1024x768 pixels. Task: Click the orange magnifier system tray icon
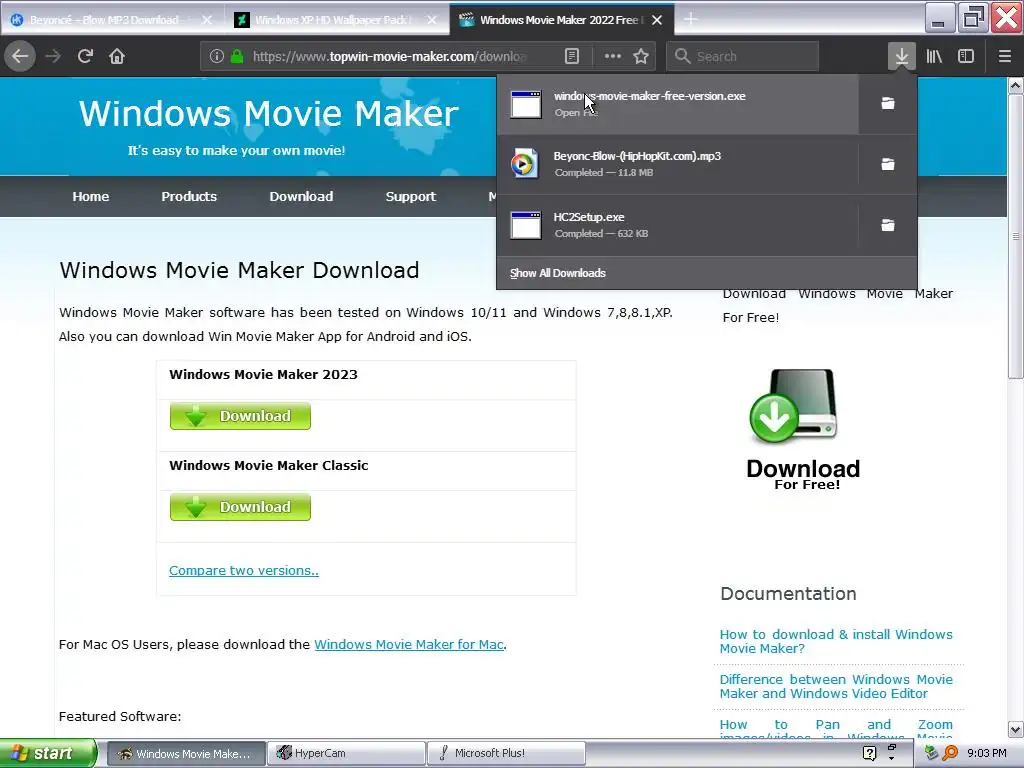click(x=950, y=753)
